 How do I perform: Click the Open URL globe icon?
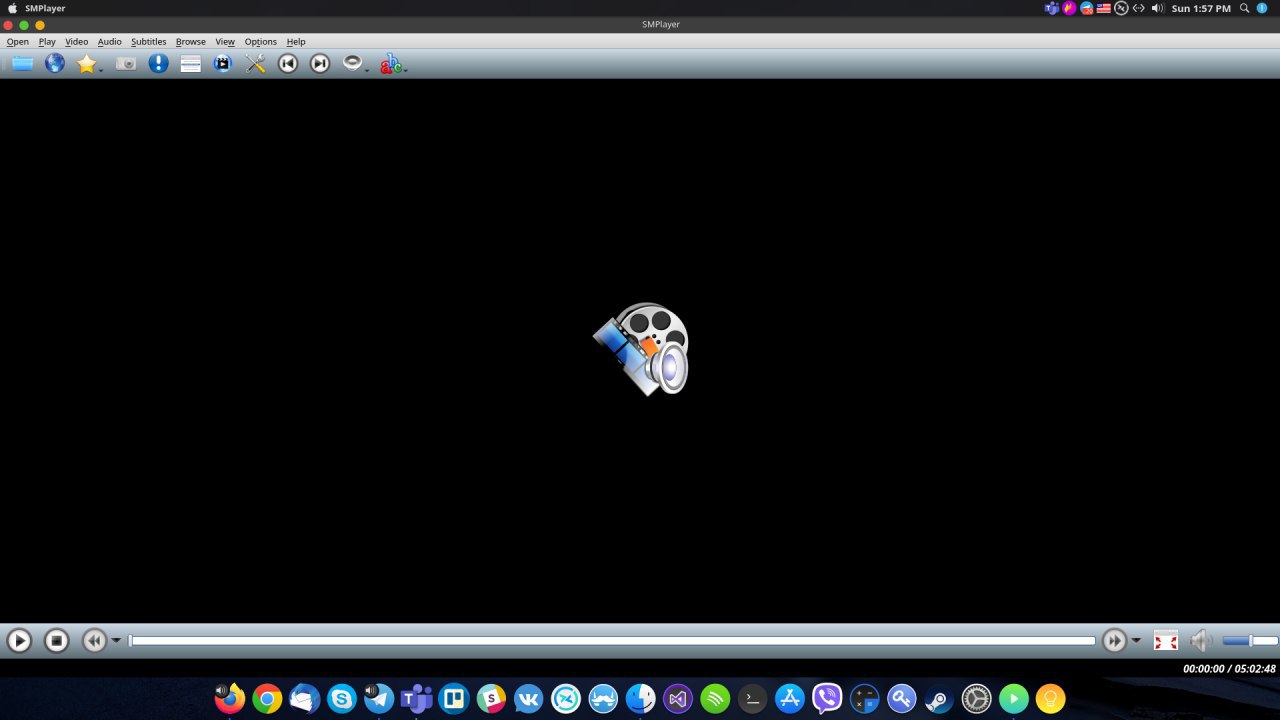tap(55, 64)
